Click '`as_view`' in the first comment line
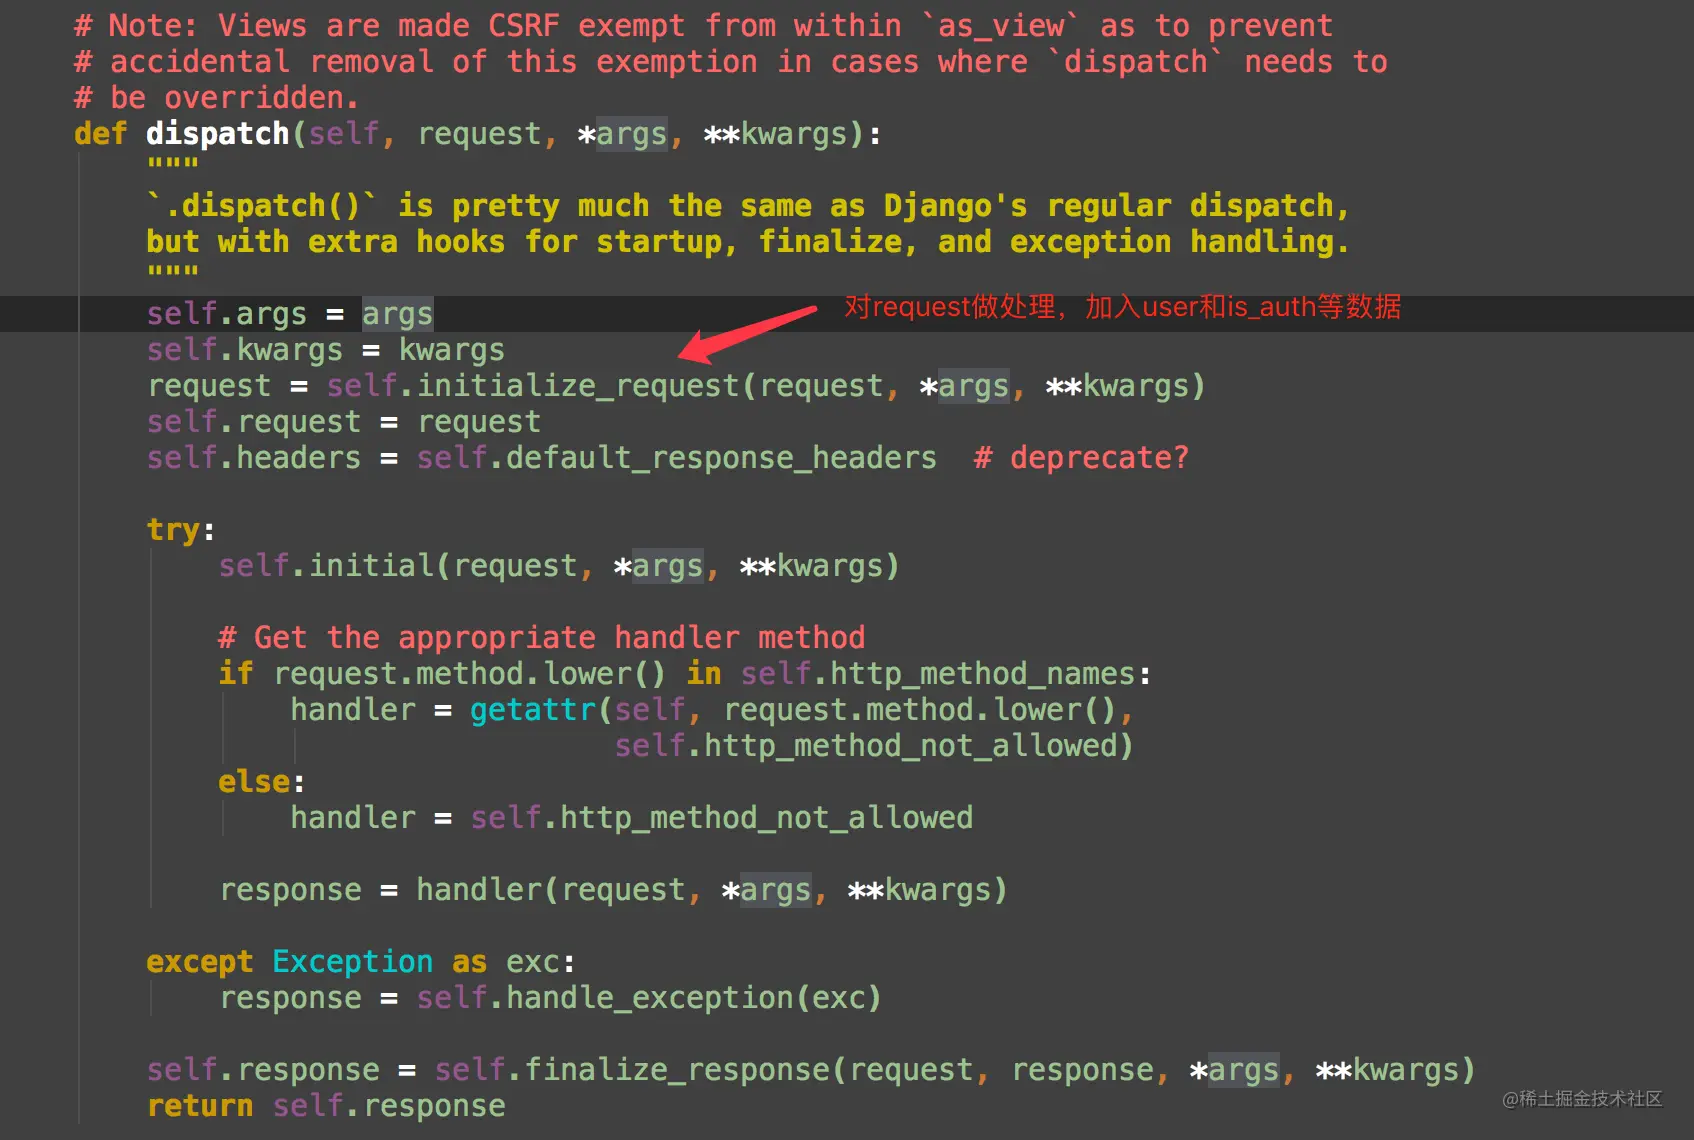 click(x=999, y=25)
